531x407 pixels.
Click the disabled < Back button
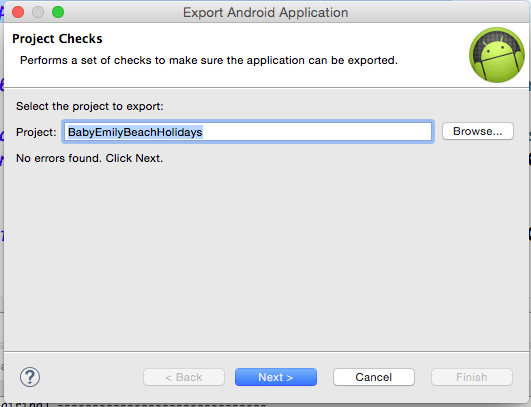point(184,377)
